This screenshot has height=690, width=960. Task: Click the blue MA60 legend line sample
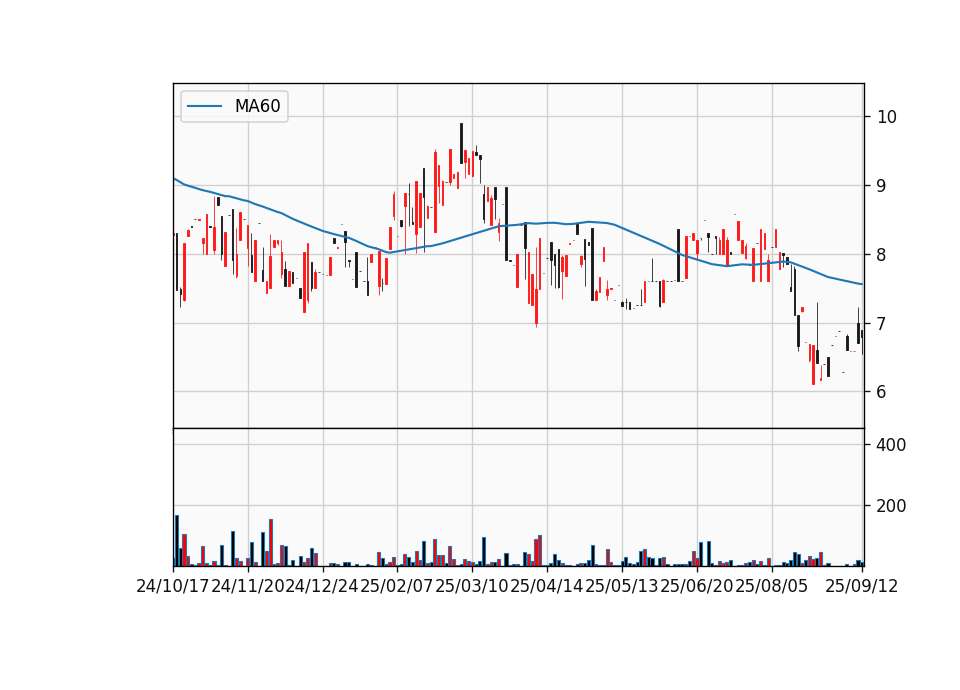point(204,107)
